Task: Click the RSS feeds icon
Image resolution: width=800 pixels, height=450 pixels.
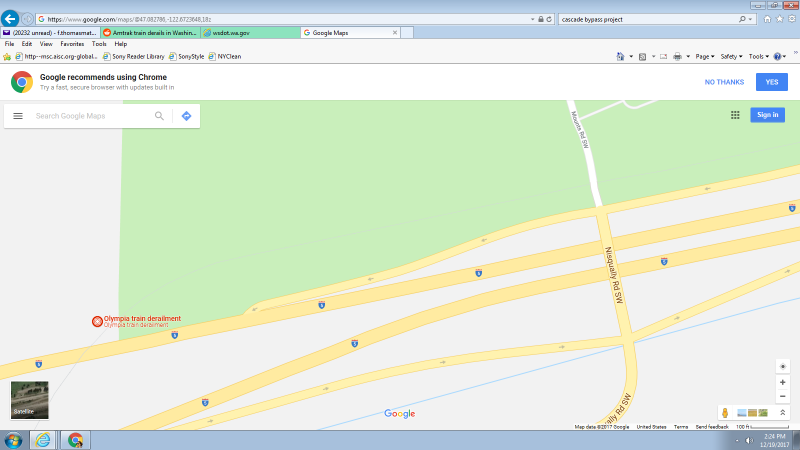Action: (x=642, y=57)
